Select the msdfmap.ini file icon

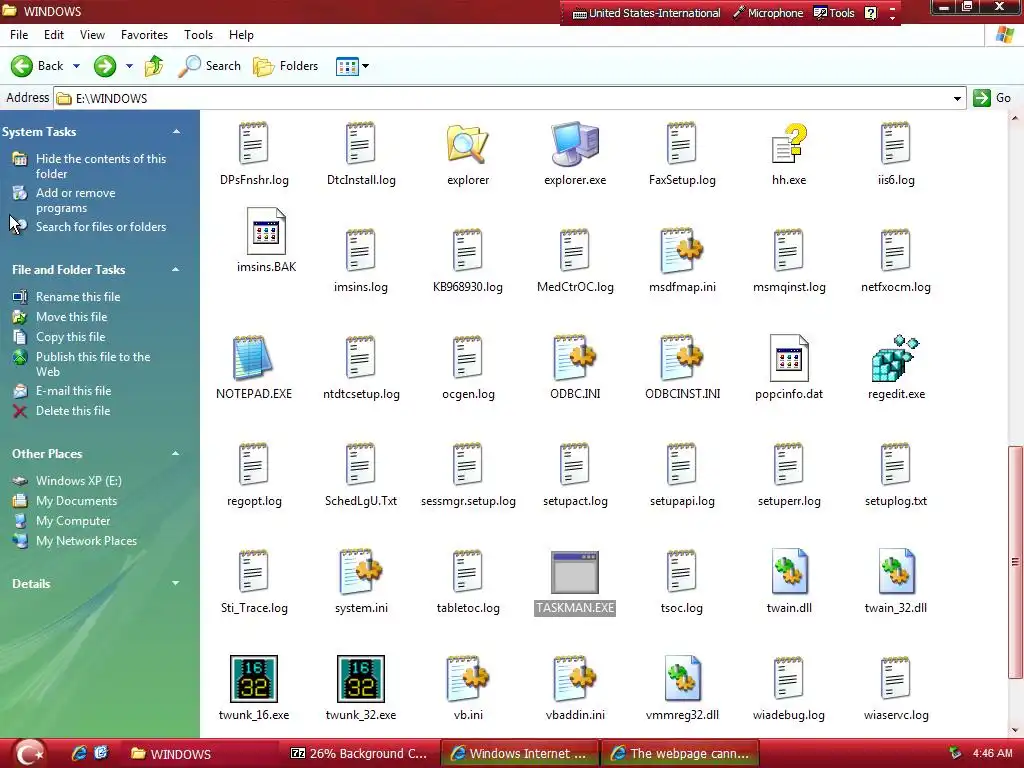[x=682, y=251]
